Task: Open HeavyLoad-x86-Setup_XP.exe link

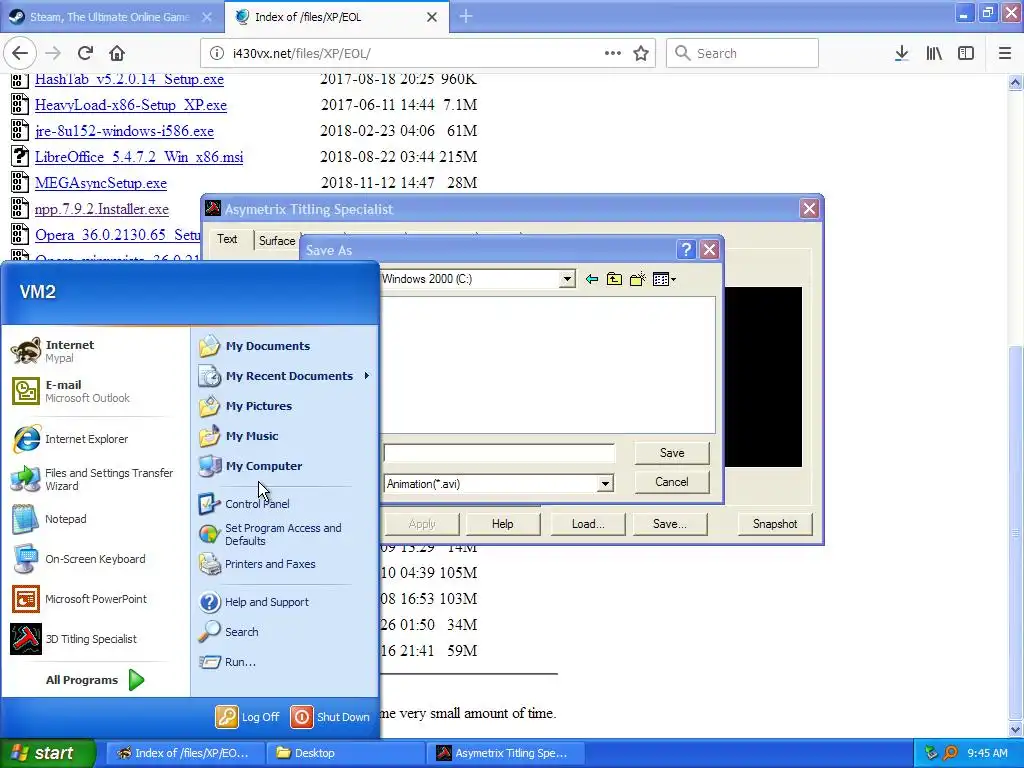Action: [131, 105]
